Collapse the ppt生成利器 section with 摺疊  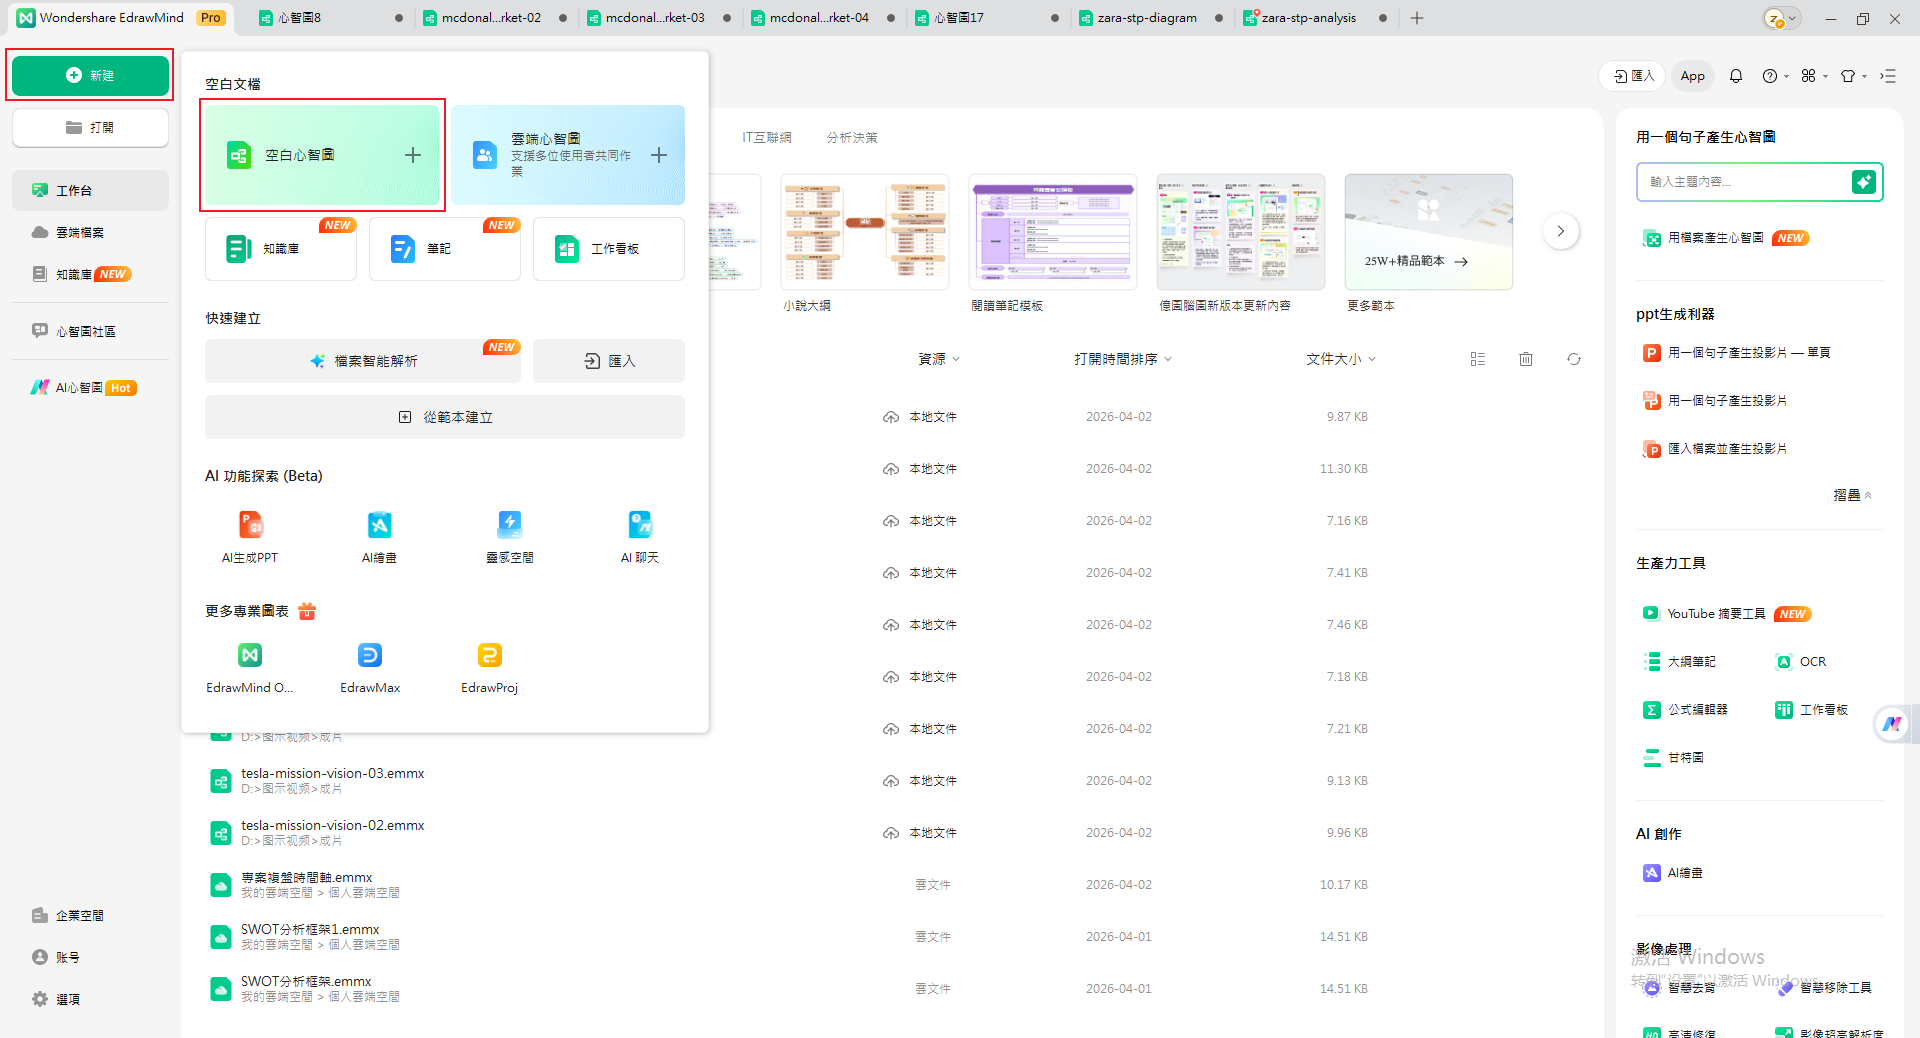1852,495
